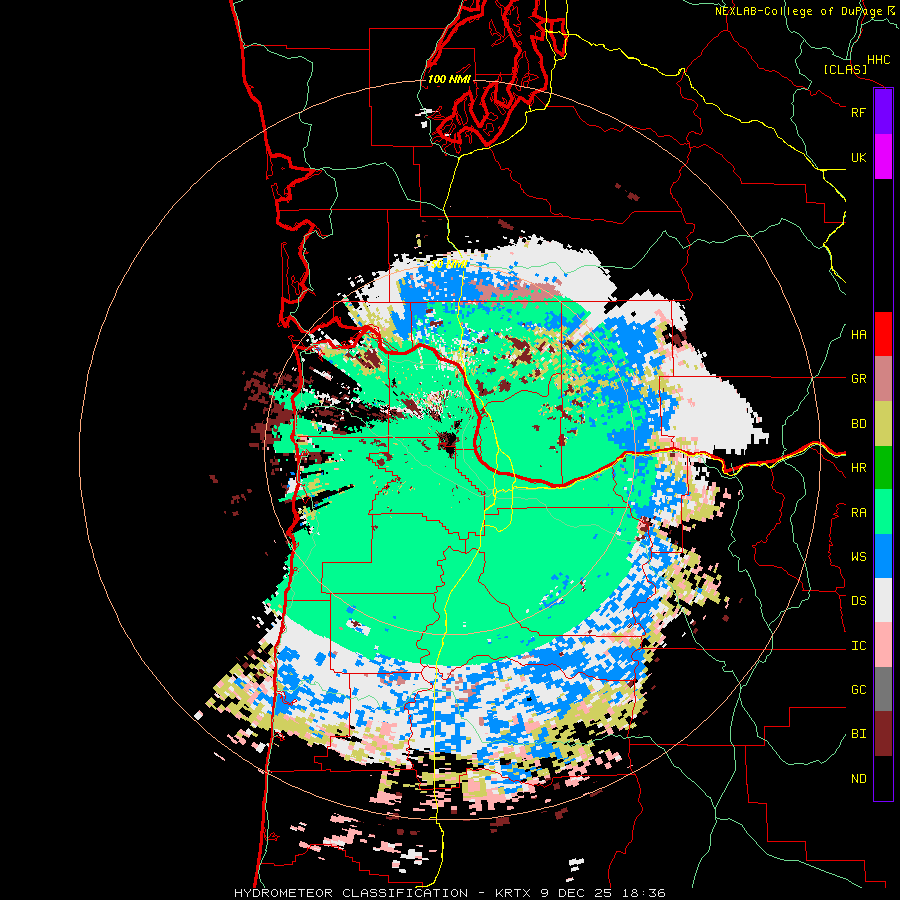Click the purple RF legend color swatch
Image resolution: width=900 pixels, height=900 pixels.
pyautogui.click(x=883, y=112)
